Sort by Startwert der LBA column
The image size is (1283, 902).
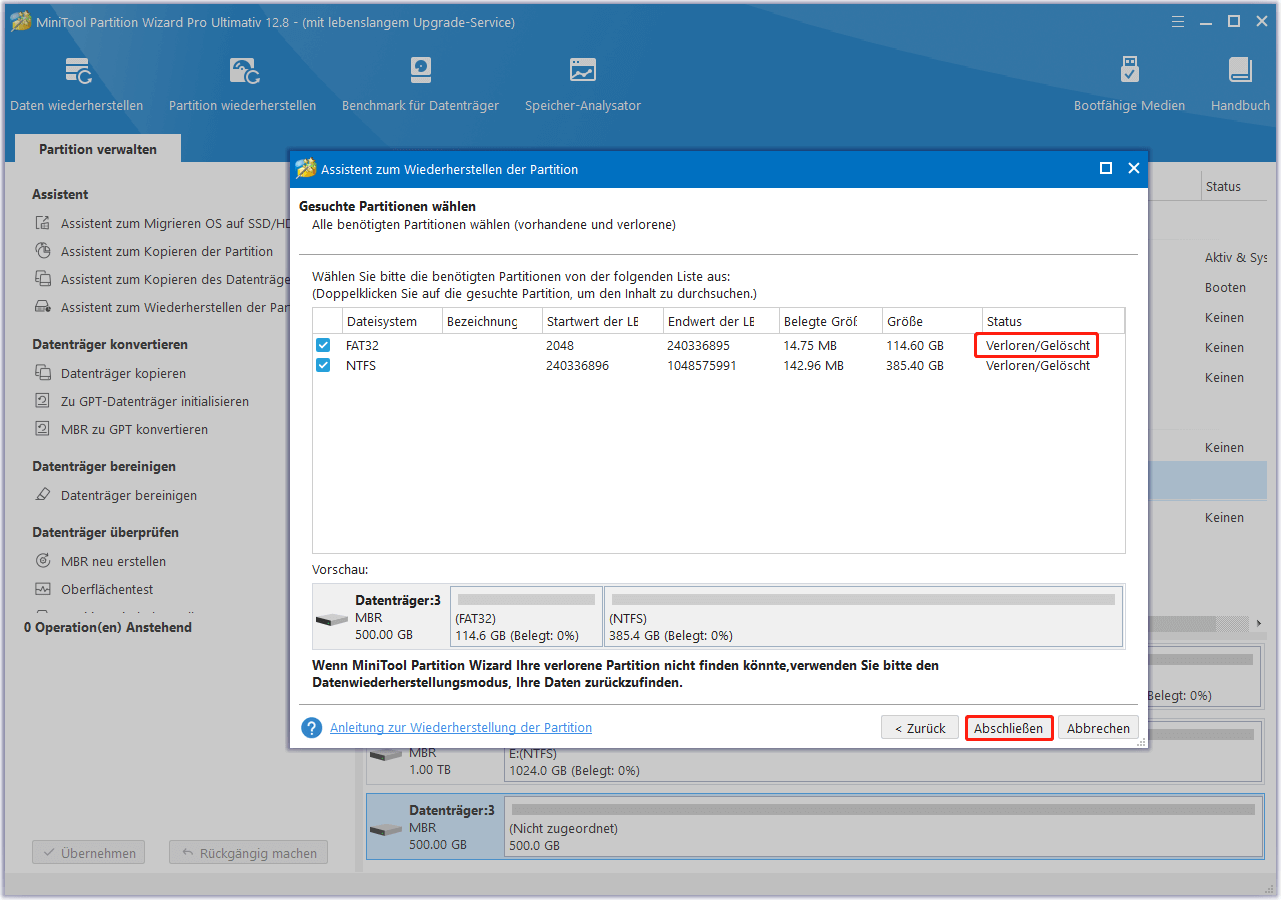(x=602, y=321)
